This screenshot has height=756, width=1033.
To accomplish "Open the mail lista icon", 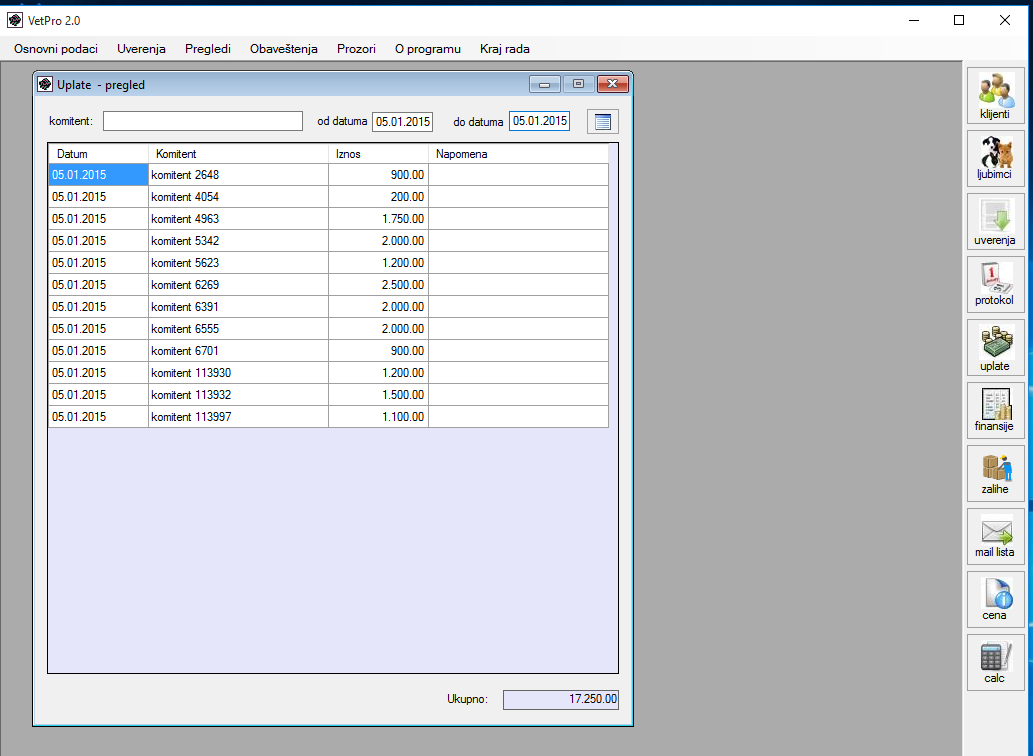I will (x=995, y=537).
